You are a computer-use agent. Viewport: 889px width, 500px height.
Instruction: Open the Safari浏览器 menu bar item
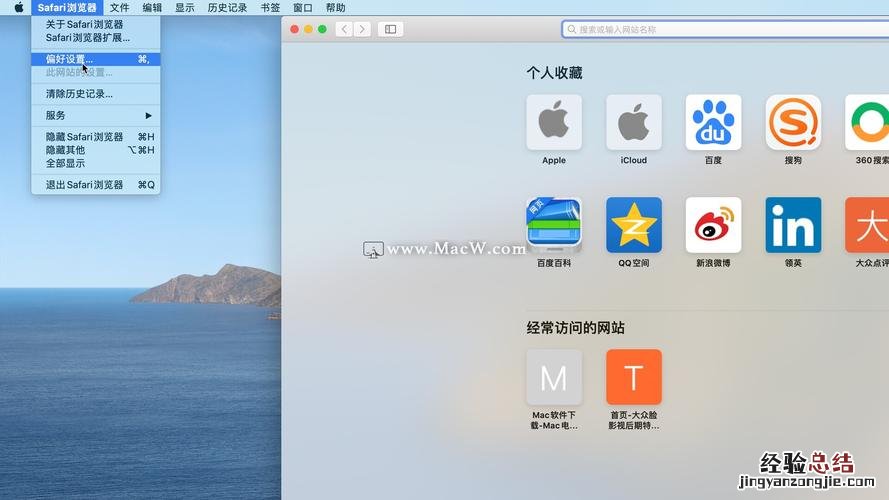tap(67, 7)
